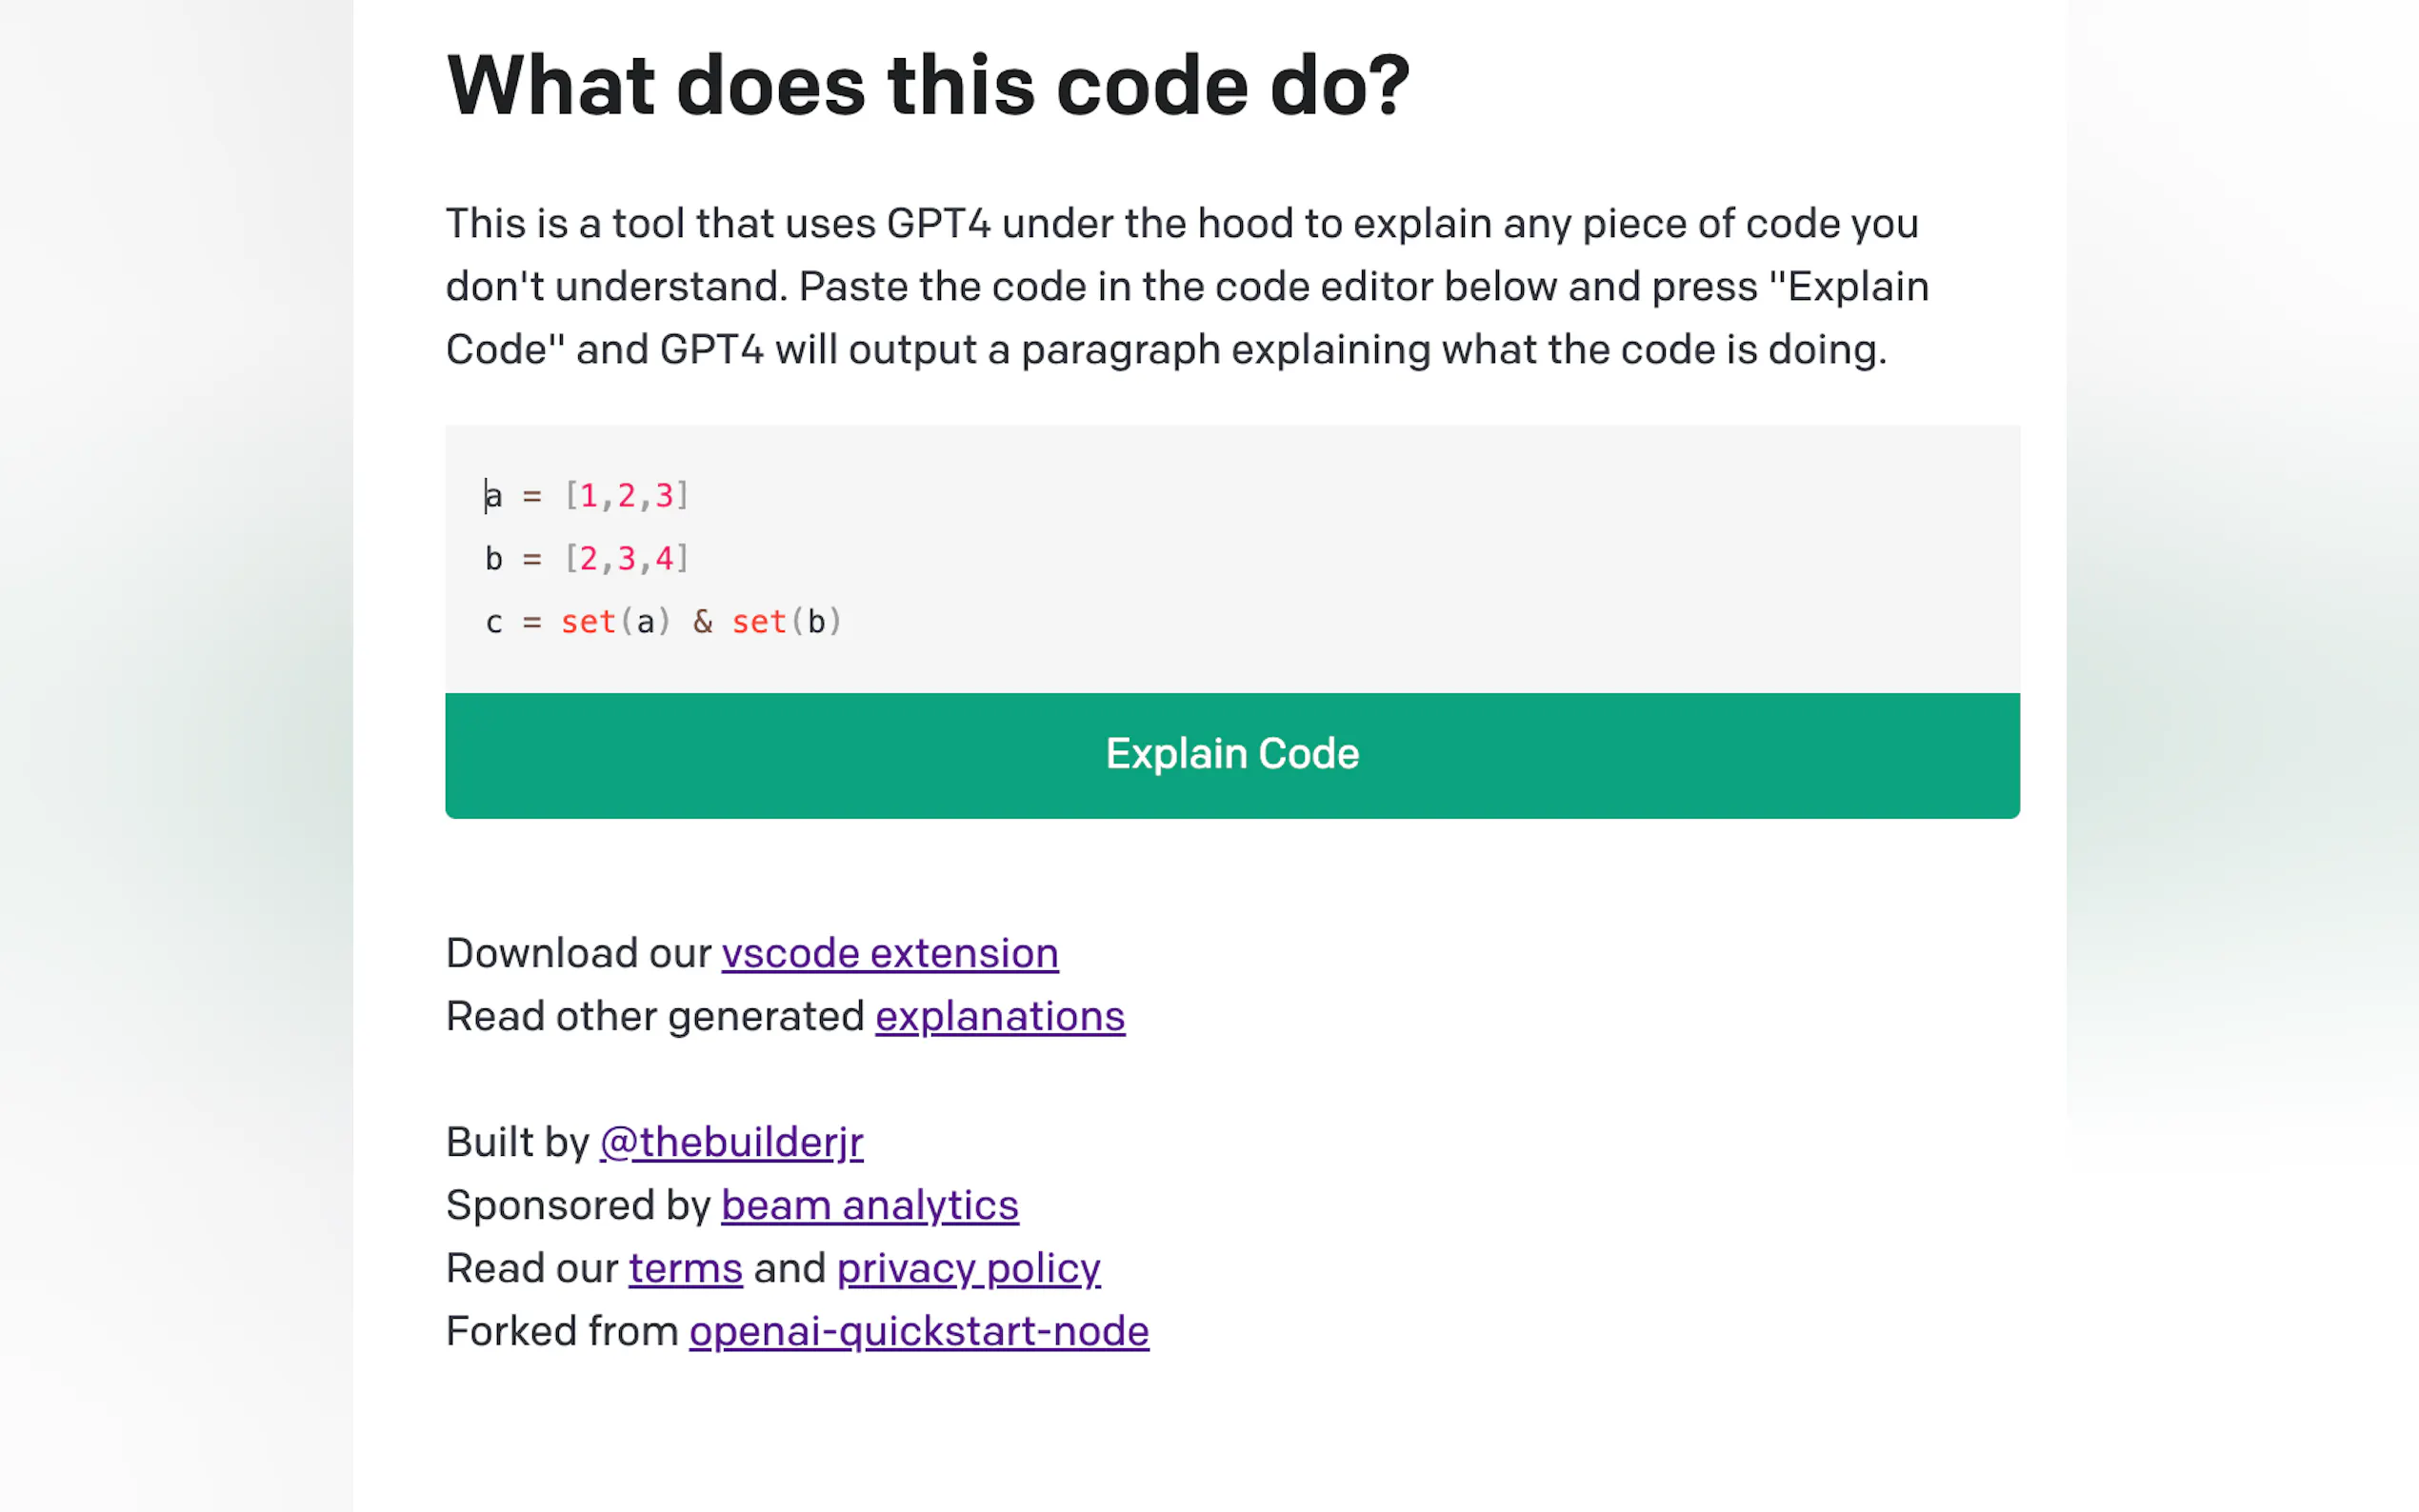Screen dimensions: 2419x1512
Task: Click the blank area inside the code editor
Action: pos(1400,560)
